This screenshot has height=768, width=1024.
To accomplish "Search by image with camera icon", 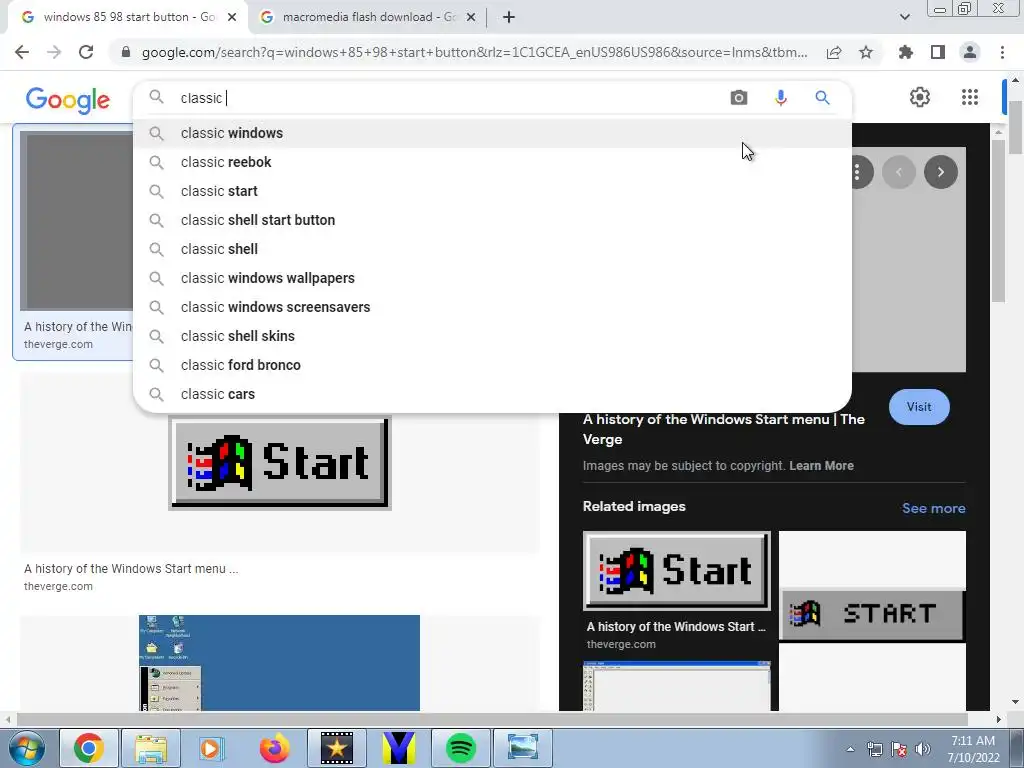I will click(x=739, y=98).
